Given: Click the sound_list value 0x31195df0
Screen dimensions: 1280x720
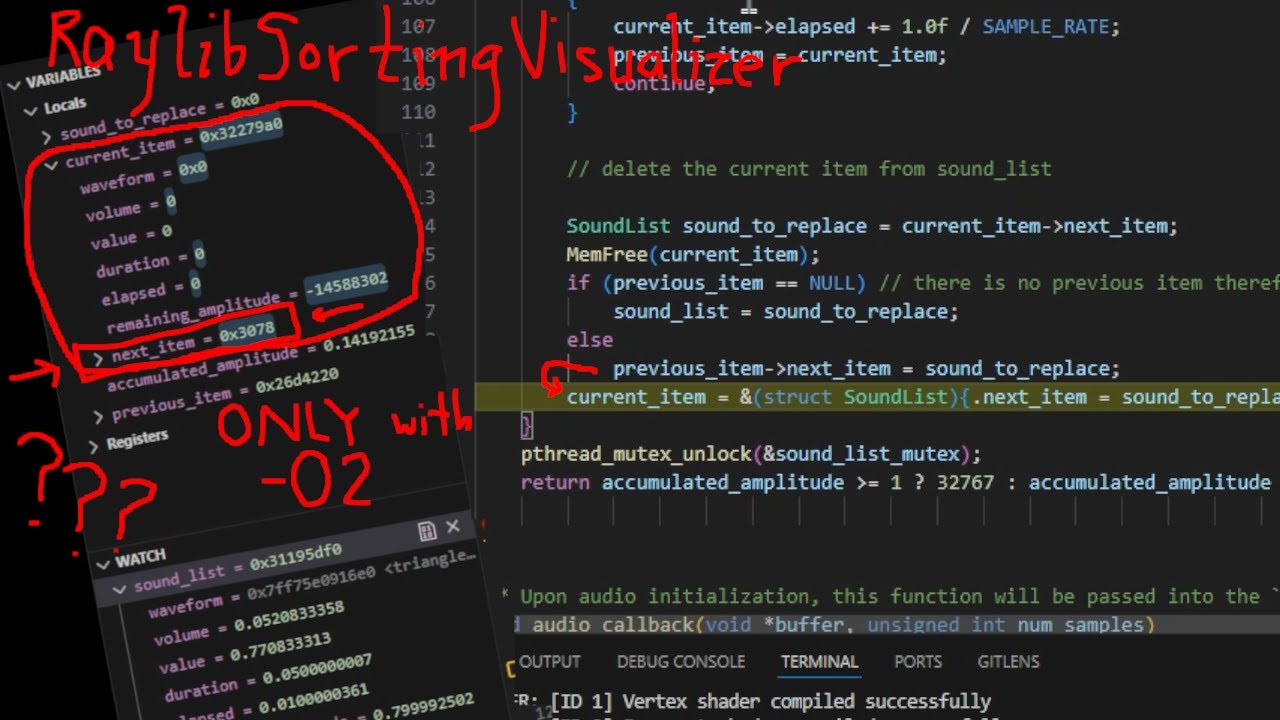Looking at the screenshot, I should tap(295, 556).
